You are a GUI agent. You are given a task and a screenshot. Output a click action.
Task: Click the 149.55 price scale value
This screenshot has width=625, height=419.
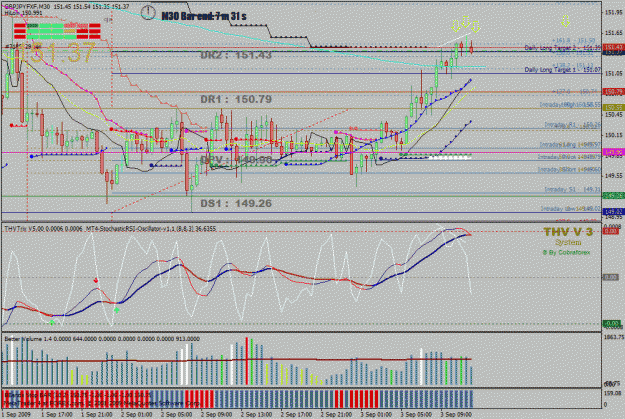tap(614, 175)
